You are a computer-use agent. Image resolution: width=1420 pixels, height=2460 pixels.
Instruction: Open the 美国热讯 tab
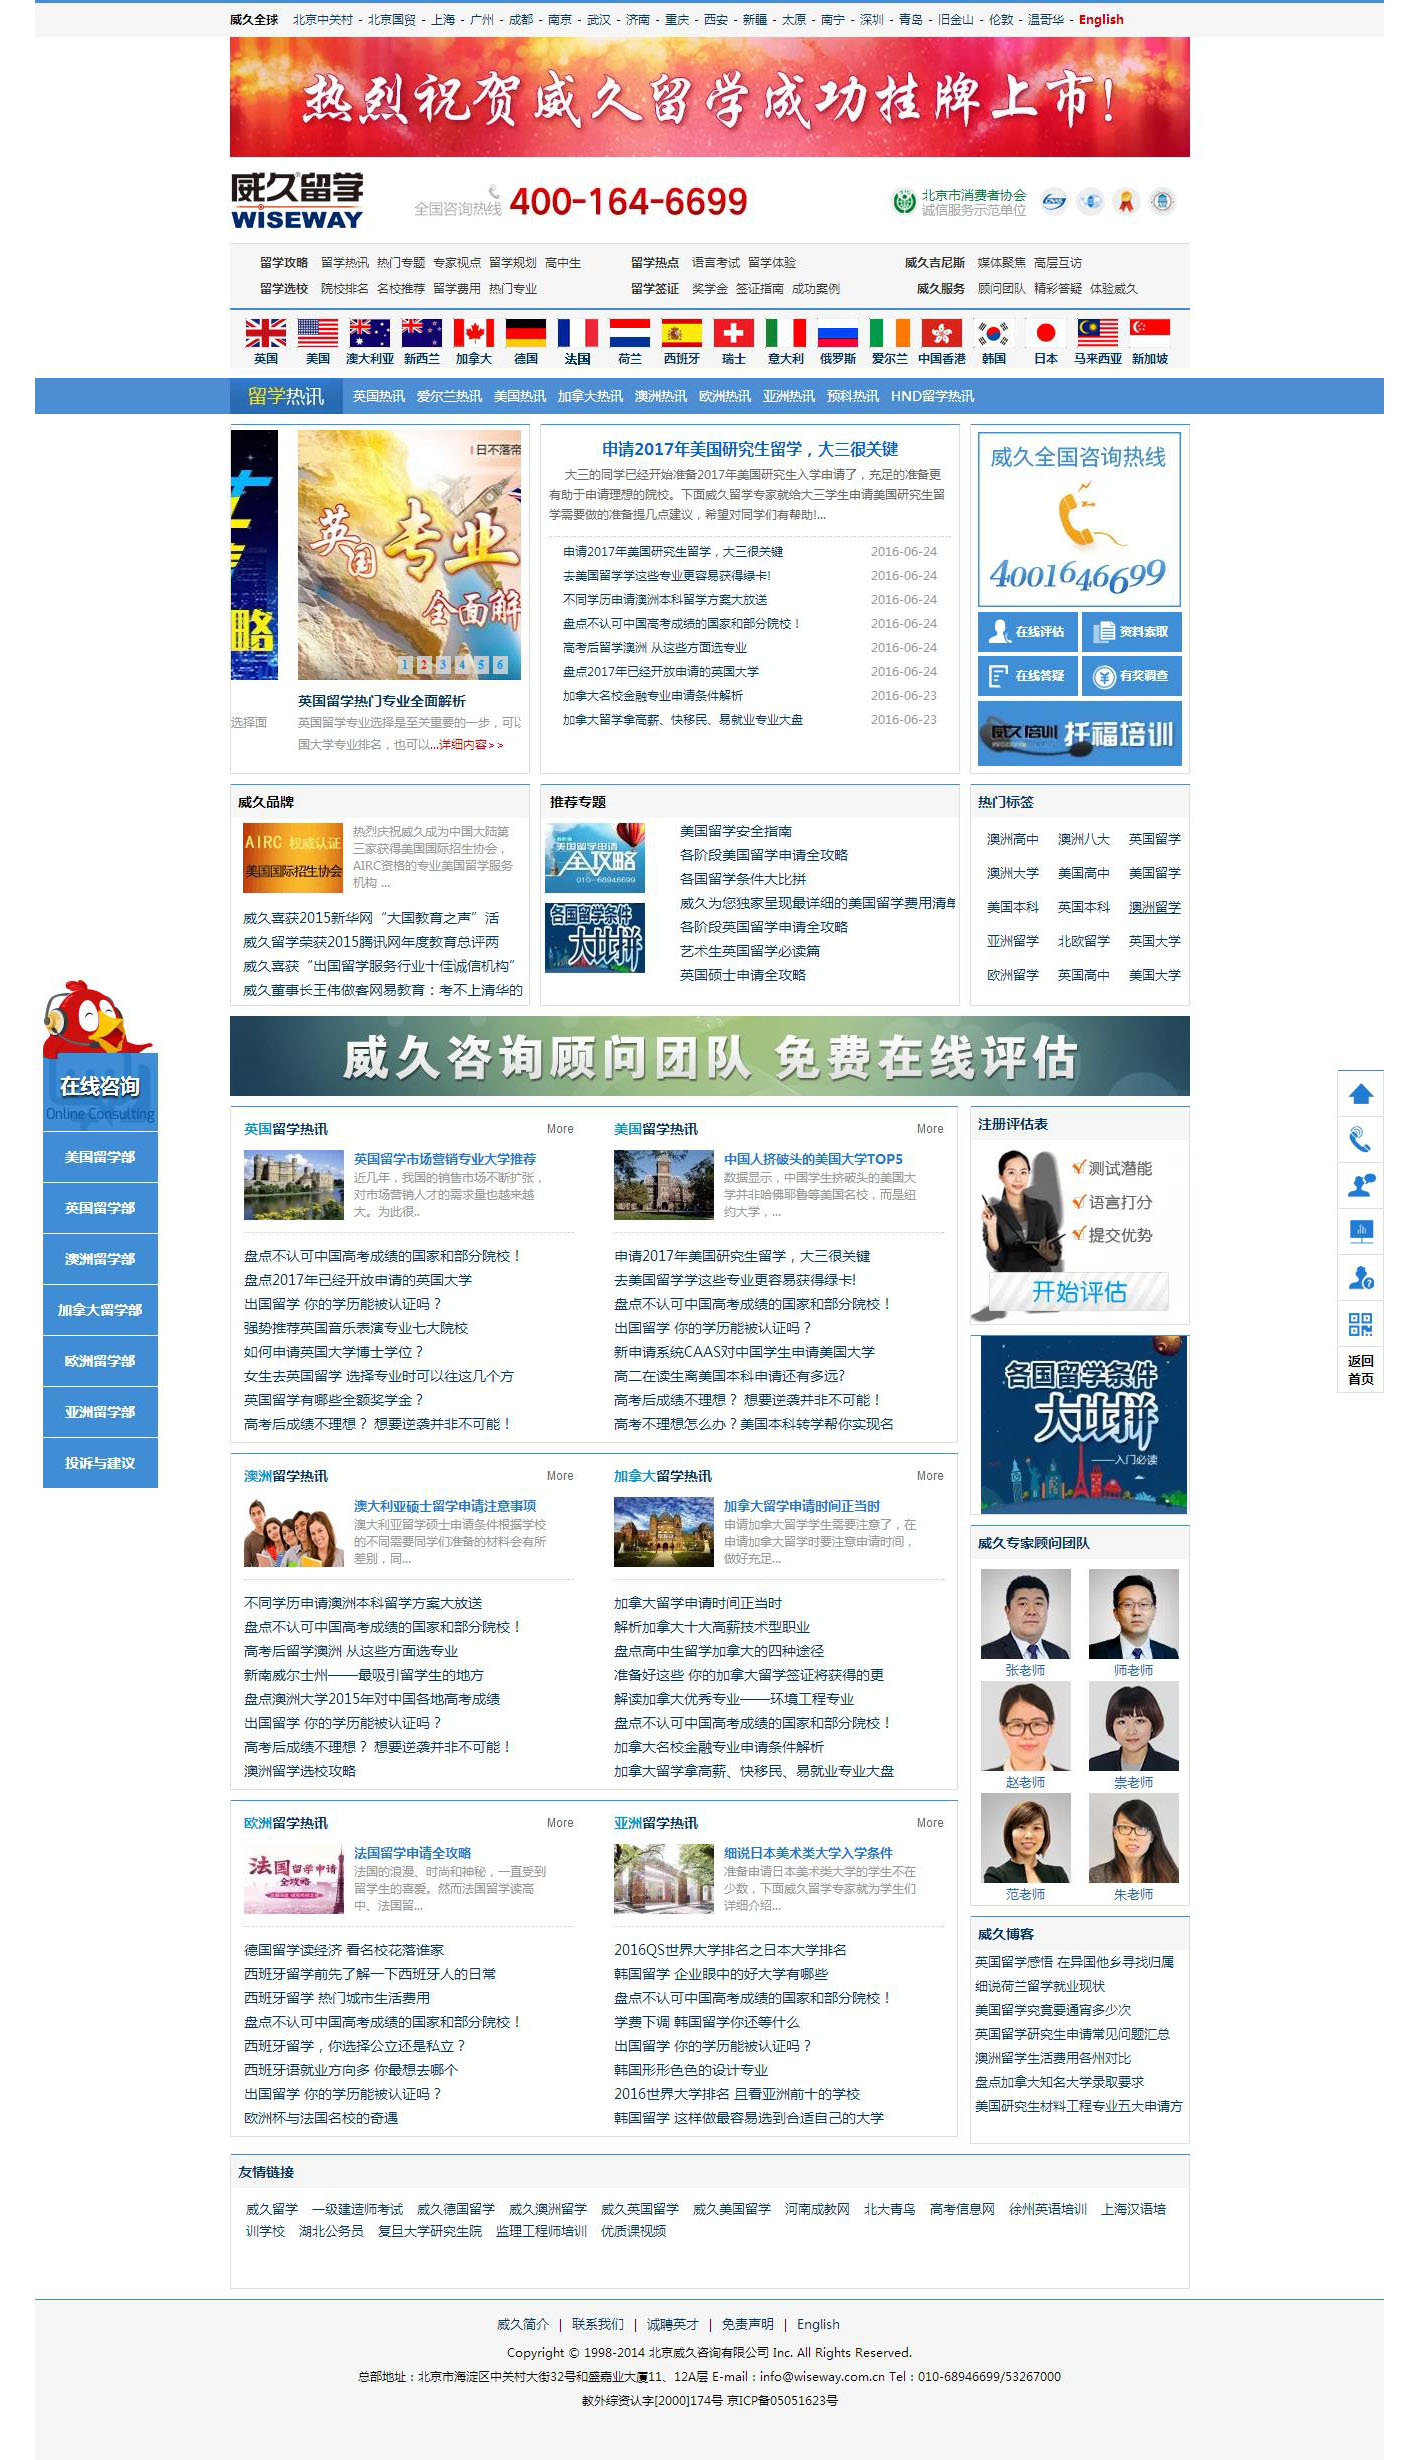coord(519,396)
